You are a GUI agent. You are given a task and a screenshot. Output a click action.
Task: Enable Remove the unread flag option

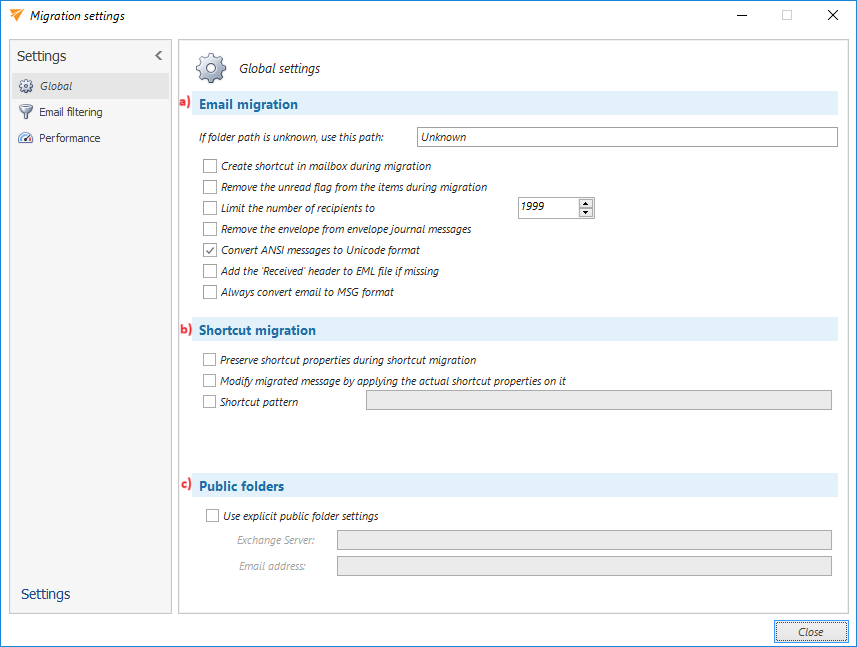(x=210, y=187)
